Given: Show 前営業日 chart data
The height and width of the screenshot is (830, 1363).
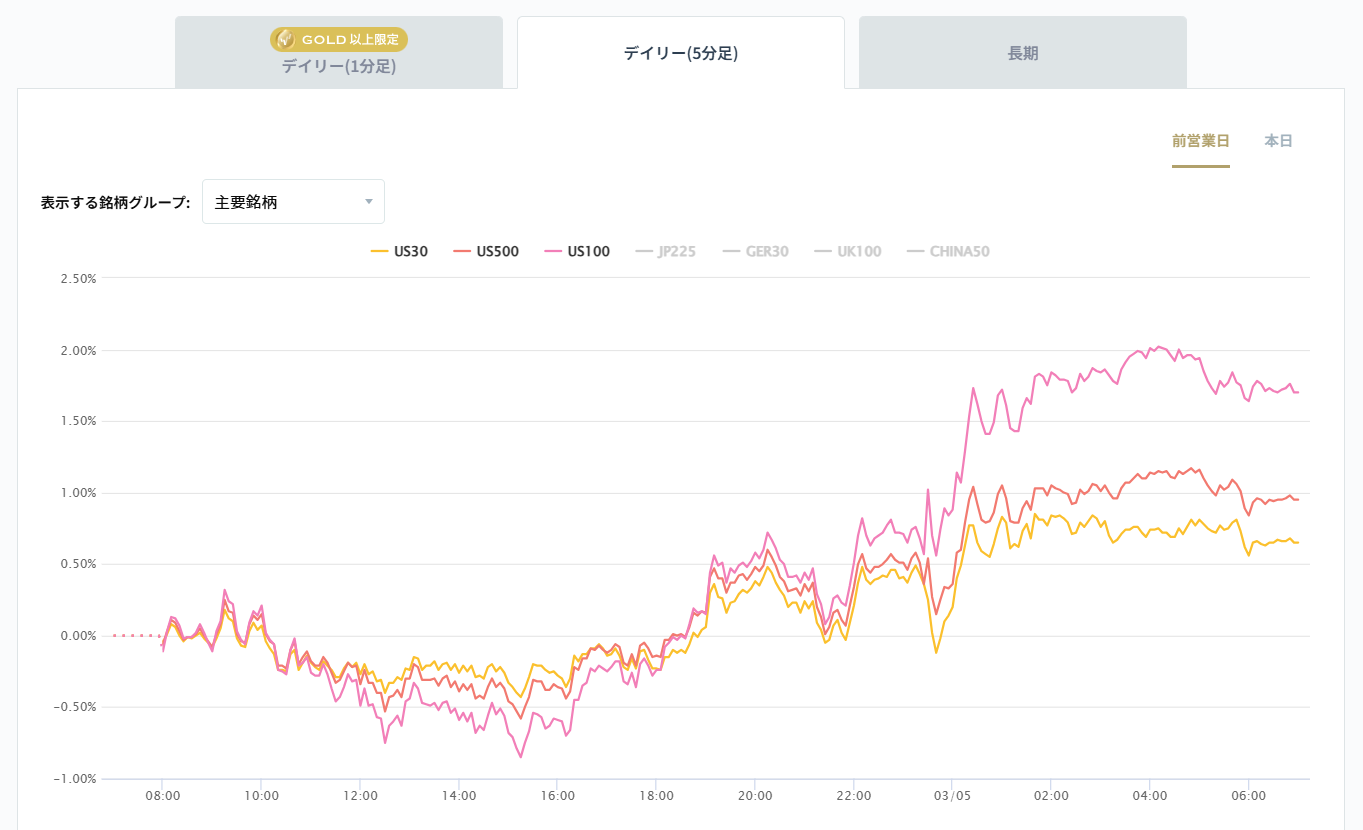Looking at the screenshot, I should 1200,141.
